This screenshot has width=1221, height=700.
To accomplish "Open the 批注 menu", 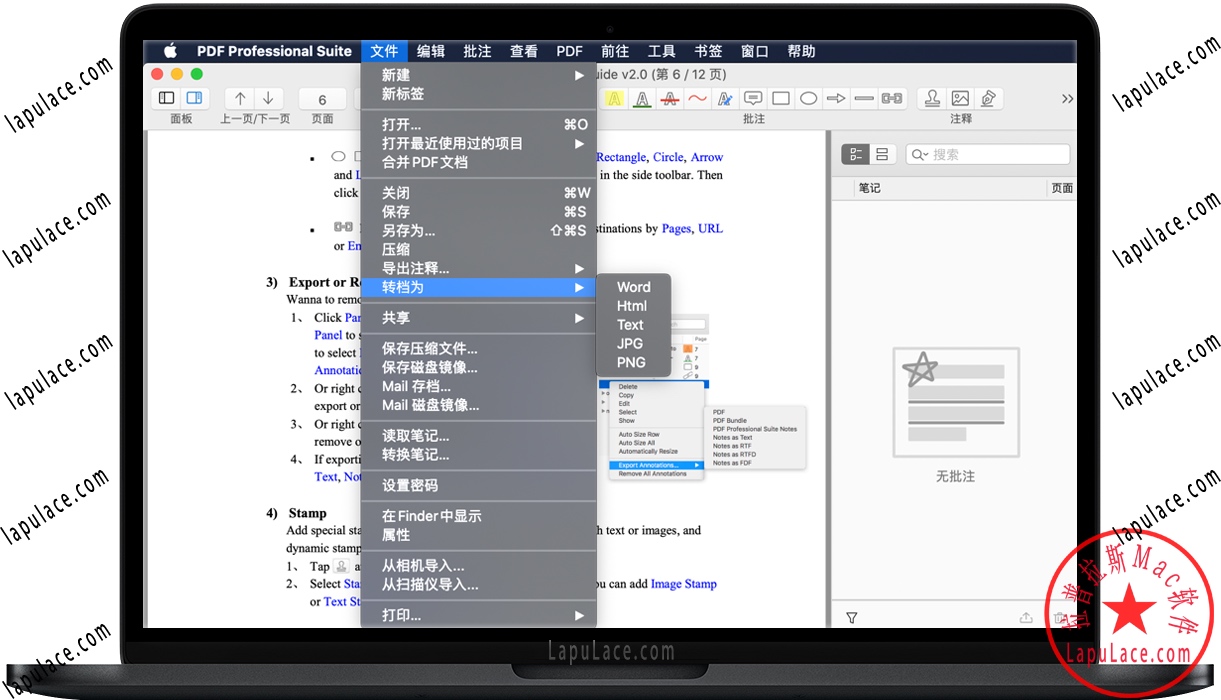I will pyautogui.click(x=477, y=51).
